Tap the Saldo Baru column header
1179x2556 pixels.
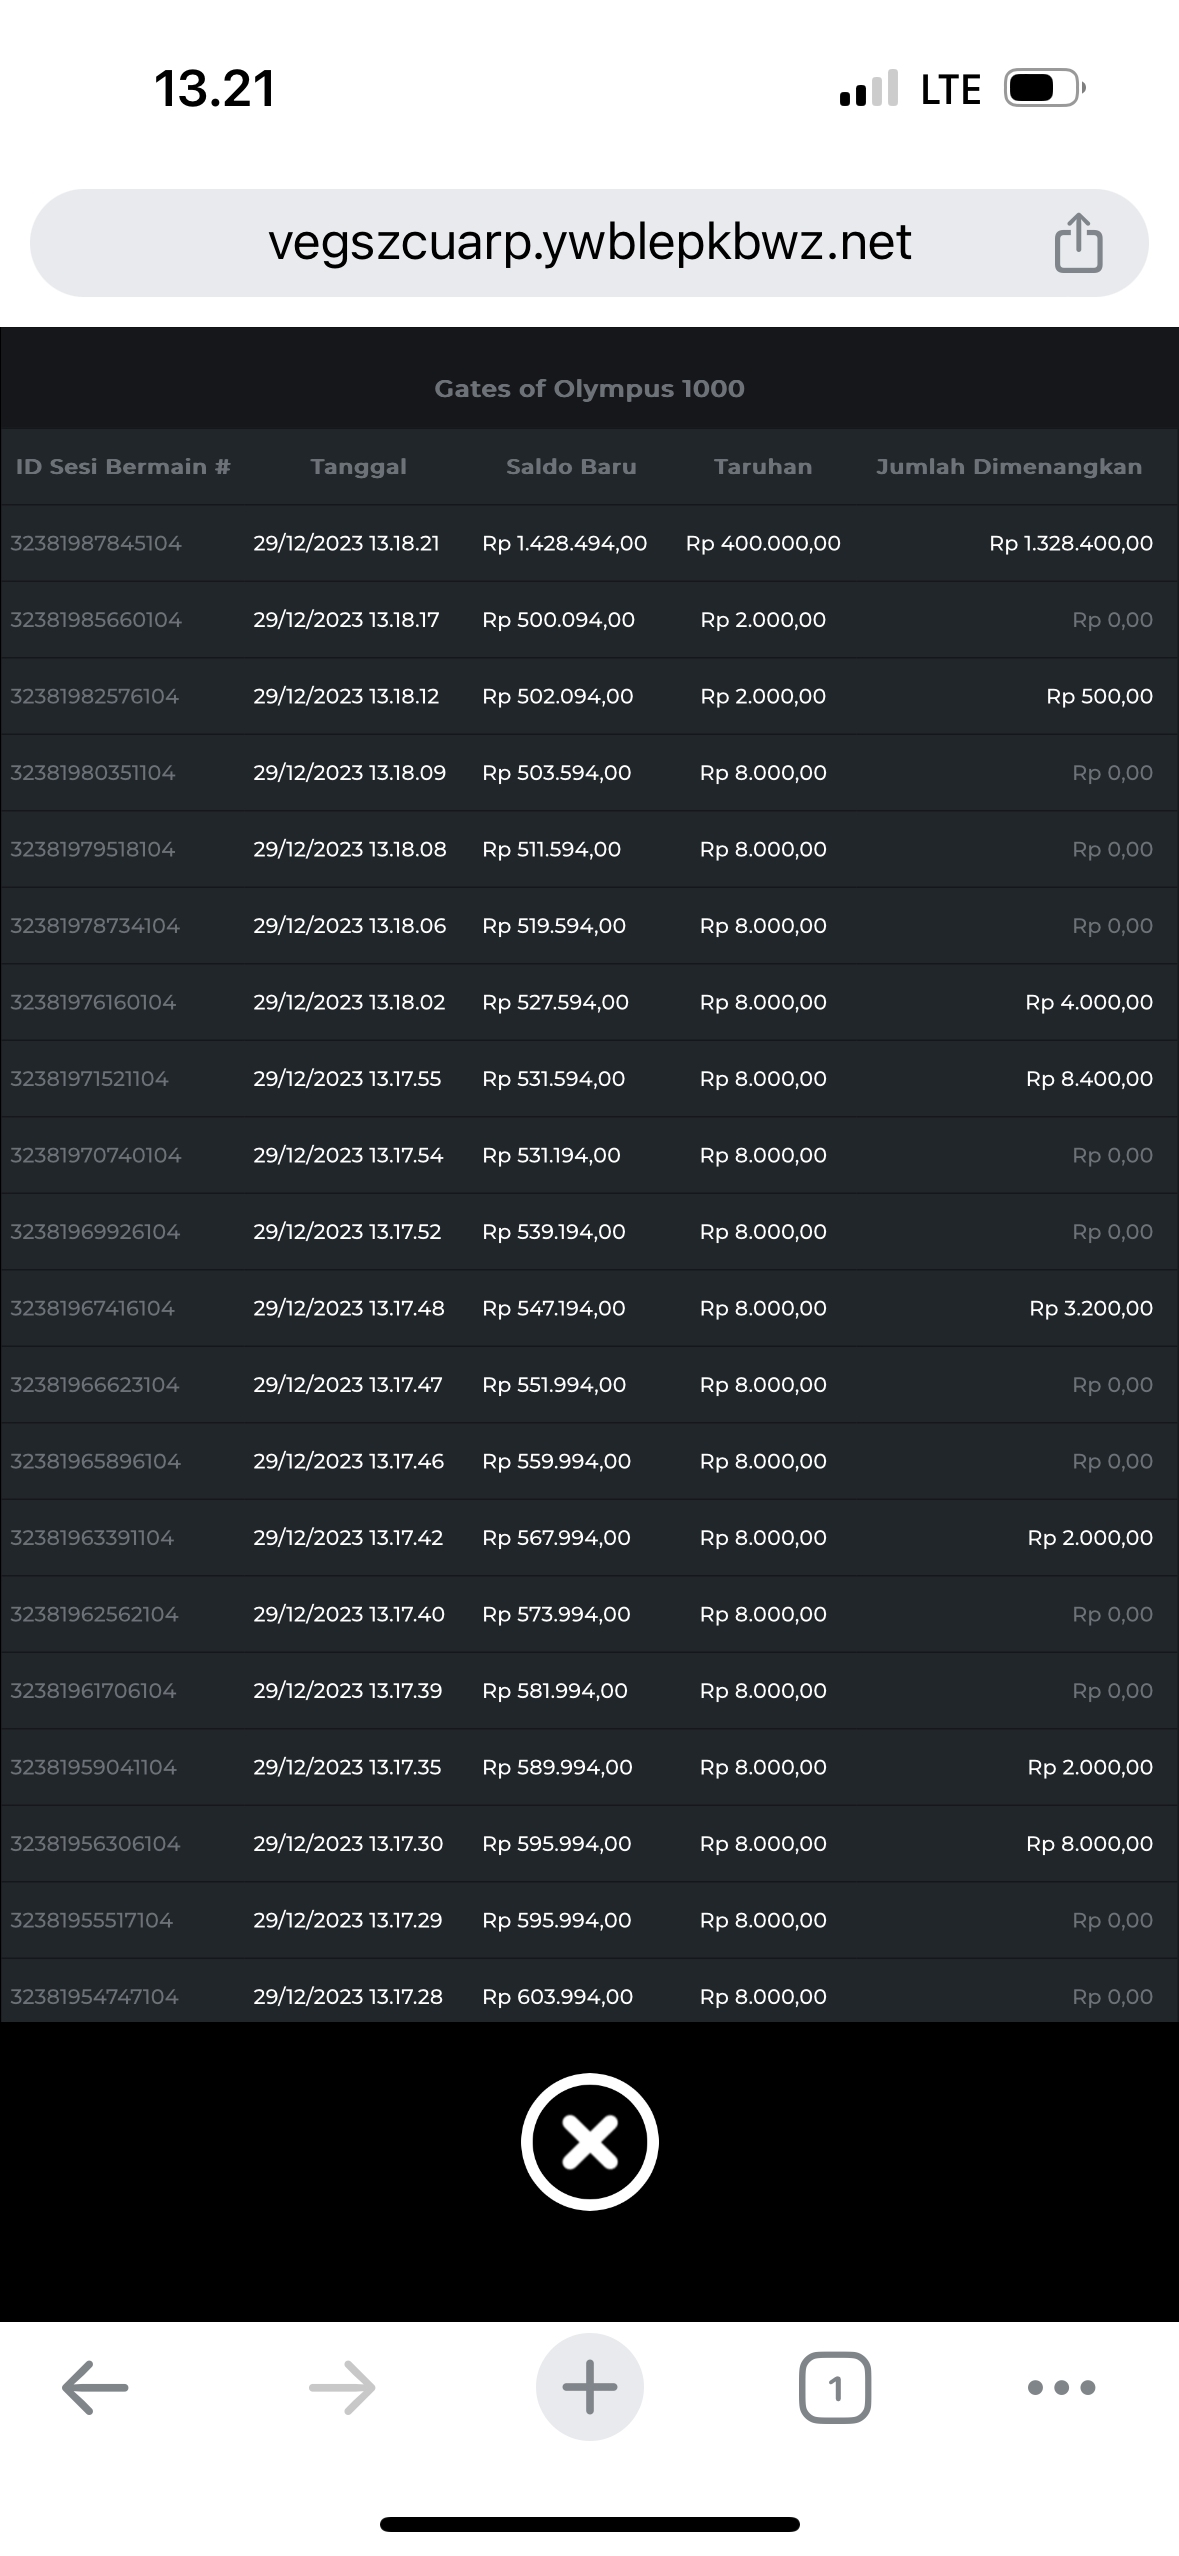pyautogui.click(x=571, y=467)
